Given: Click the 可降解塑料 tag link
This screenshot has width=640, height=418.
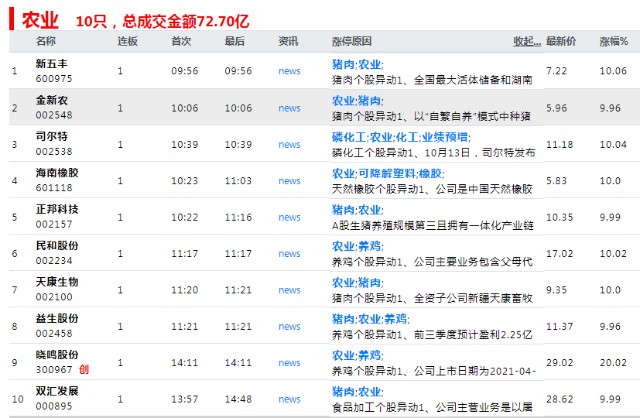Looking at the screenshot, I should pos(387,173).
